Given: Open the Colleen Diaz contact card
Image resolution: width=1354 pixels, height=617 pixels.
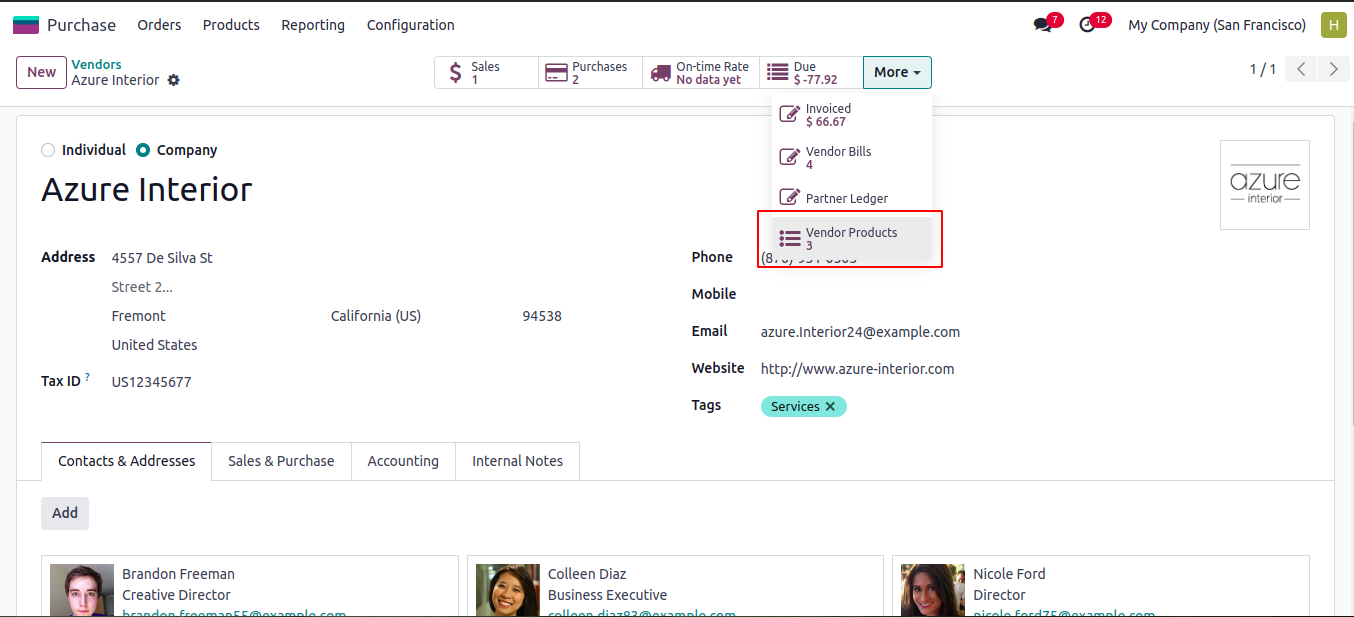Looking at the screenshot, I should tap(675, 587).
